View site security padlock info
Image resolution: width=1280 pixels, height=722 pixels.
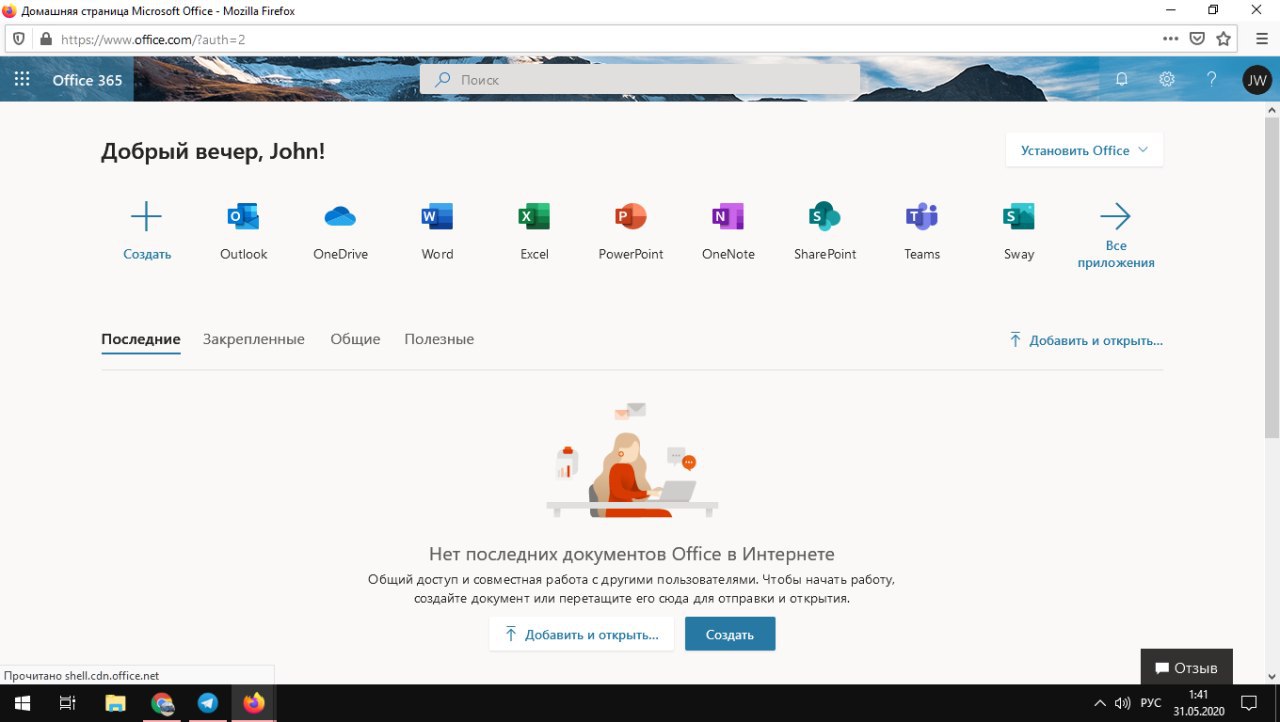coord(45,39)
